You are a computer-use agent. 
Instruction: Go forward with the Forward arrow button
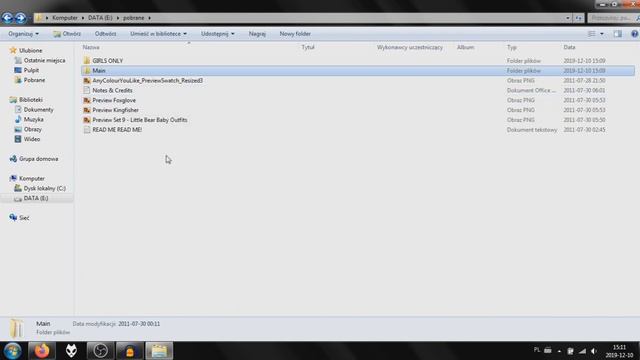(x=20, y=18)
